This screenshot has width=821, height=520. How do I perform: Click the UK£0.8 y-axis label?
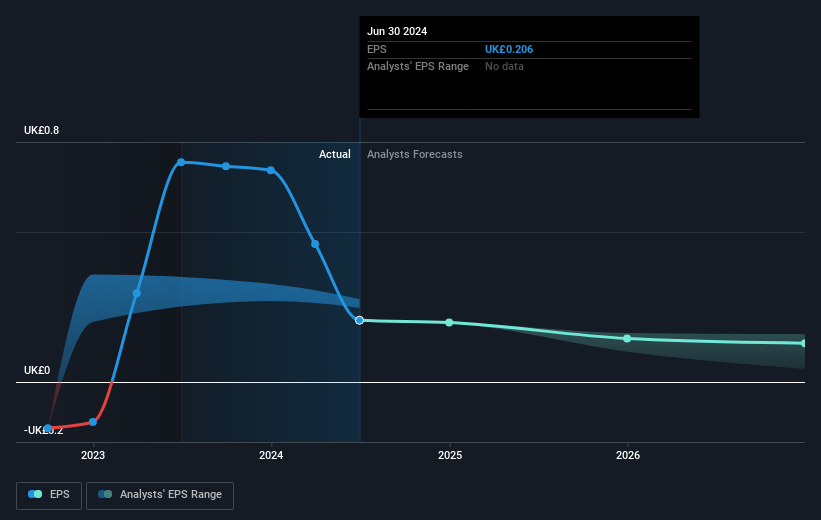pyautogui.click(x=41, y=130)
